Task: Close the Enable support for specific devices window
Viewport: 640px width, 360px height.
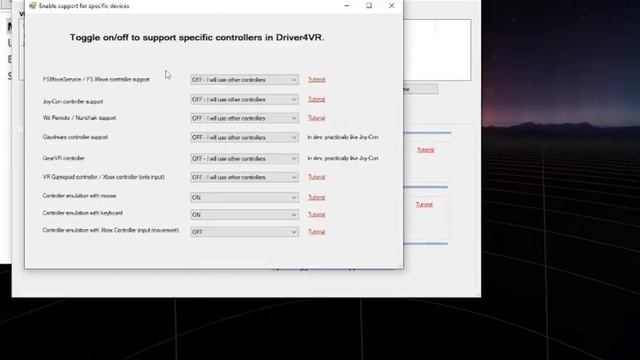Action: click(x=391, y=6)
